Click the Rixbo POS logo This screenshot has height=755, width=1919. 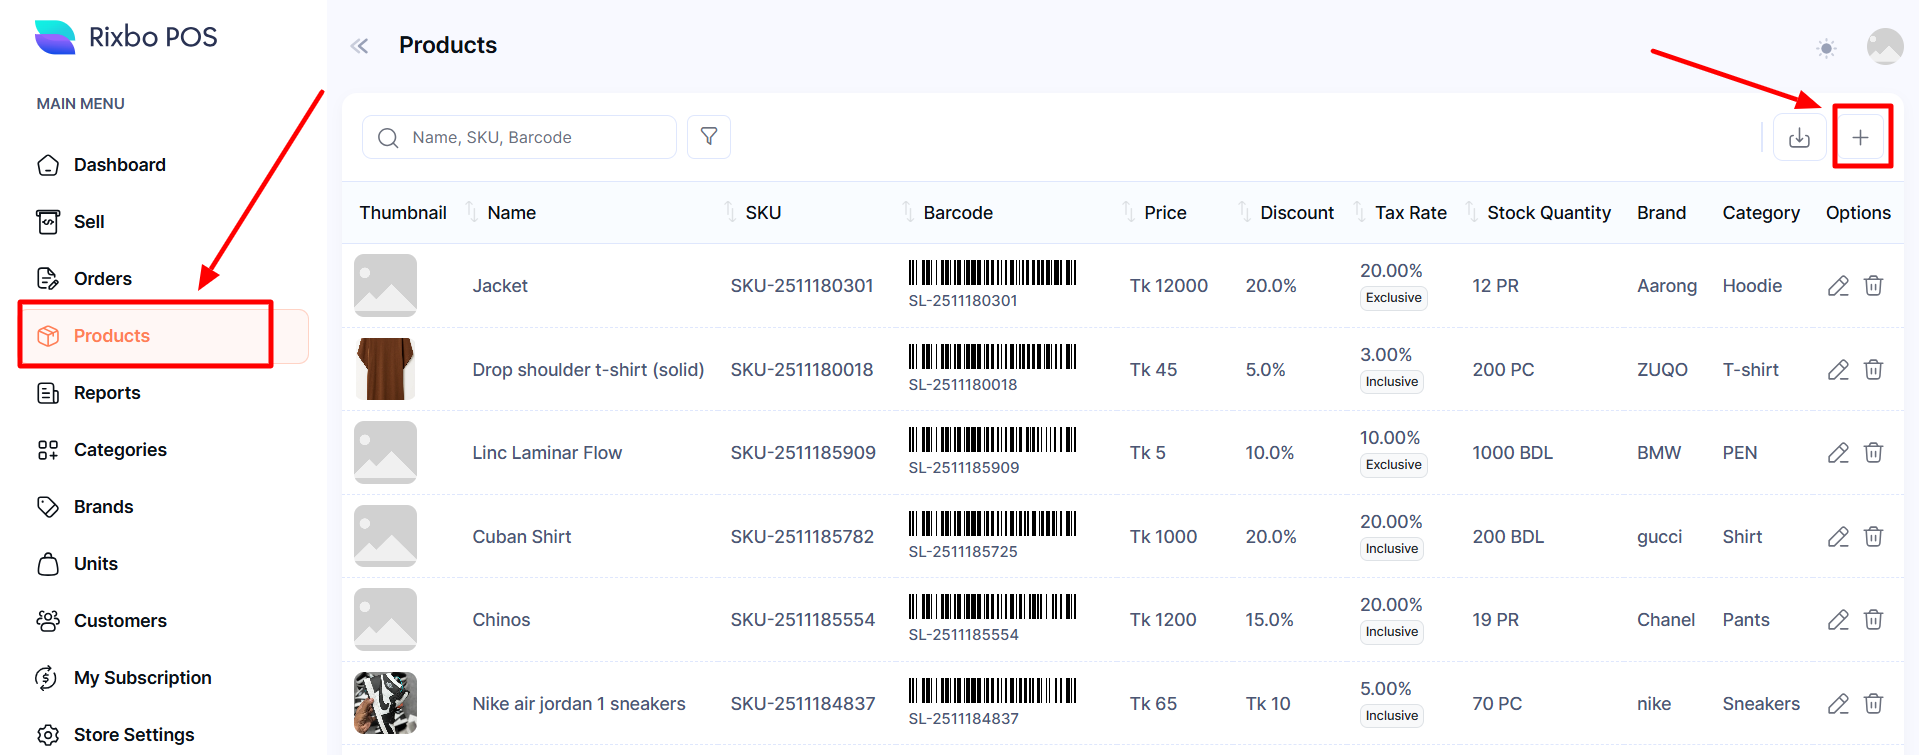pos(126,37)
